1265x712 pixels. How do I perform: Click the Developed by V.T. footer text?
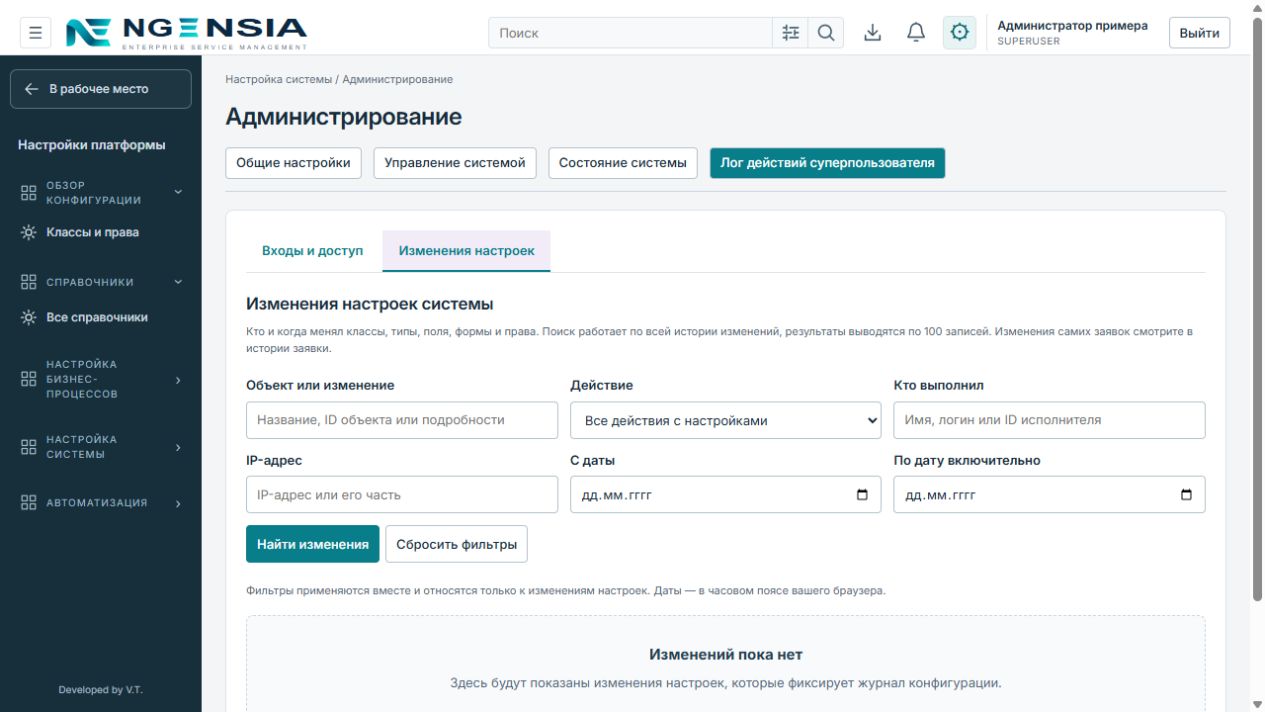[100, 690]
